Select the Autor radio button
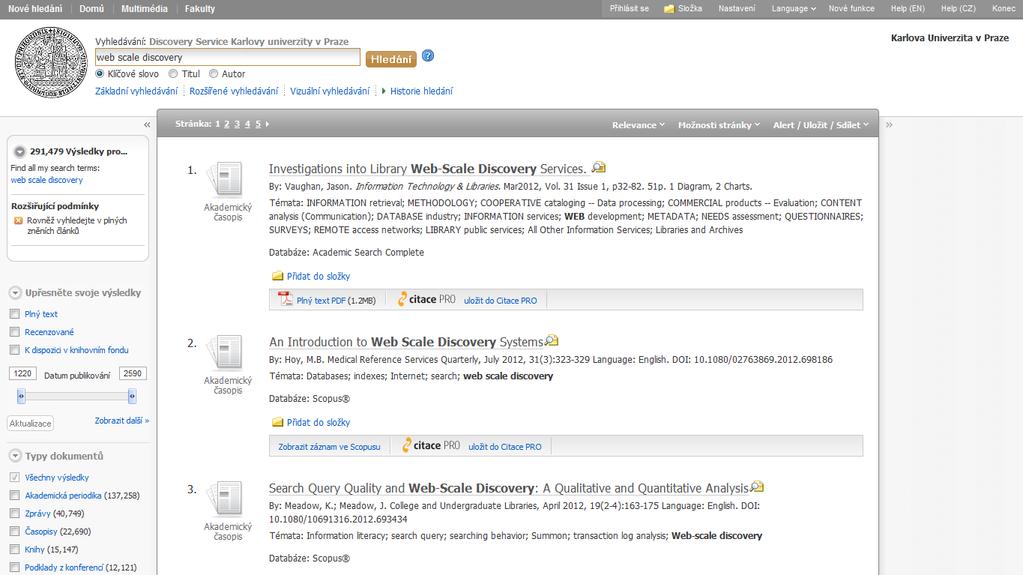 click(213, 74)
